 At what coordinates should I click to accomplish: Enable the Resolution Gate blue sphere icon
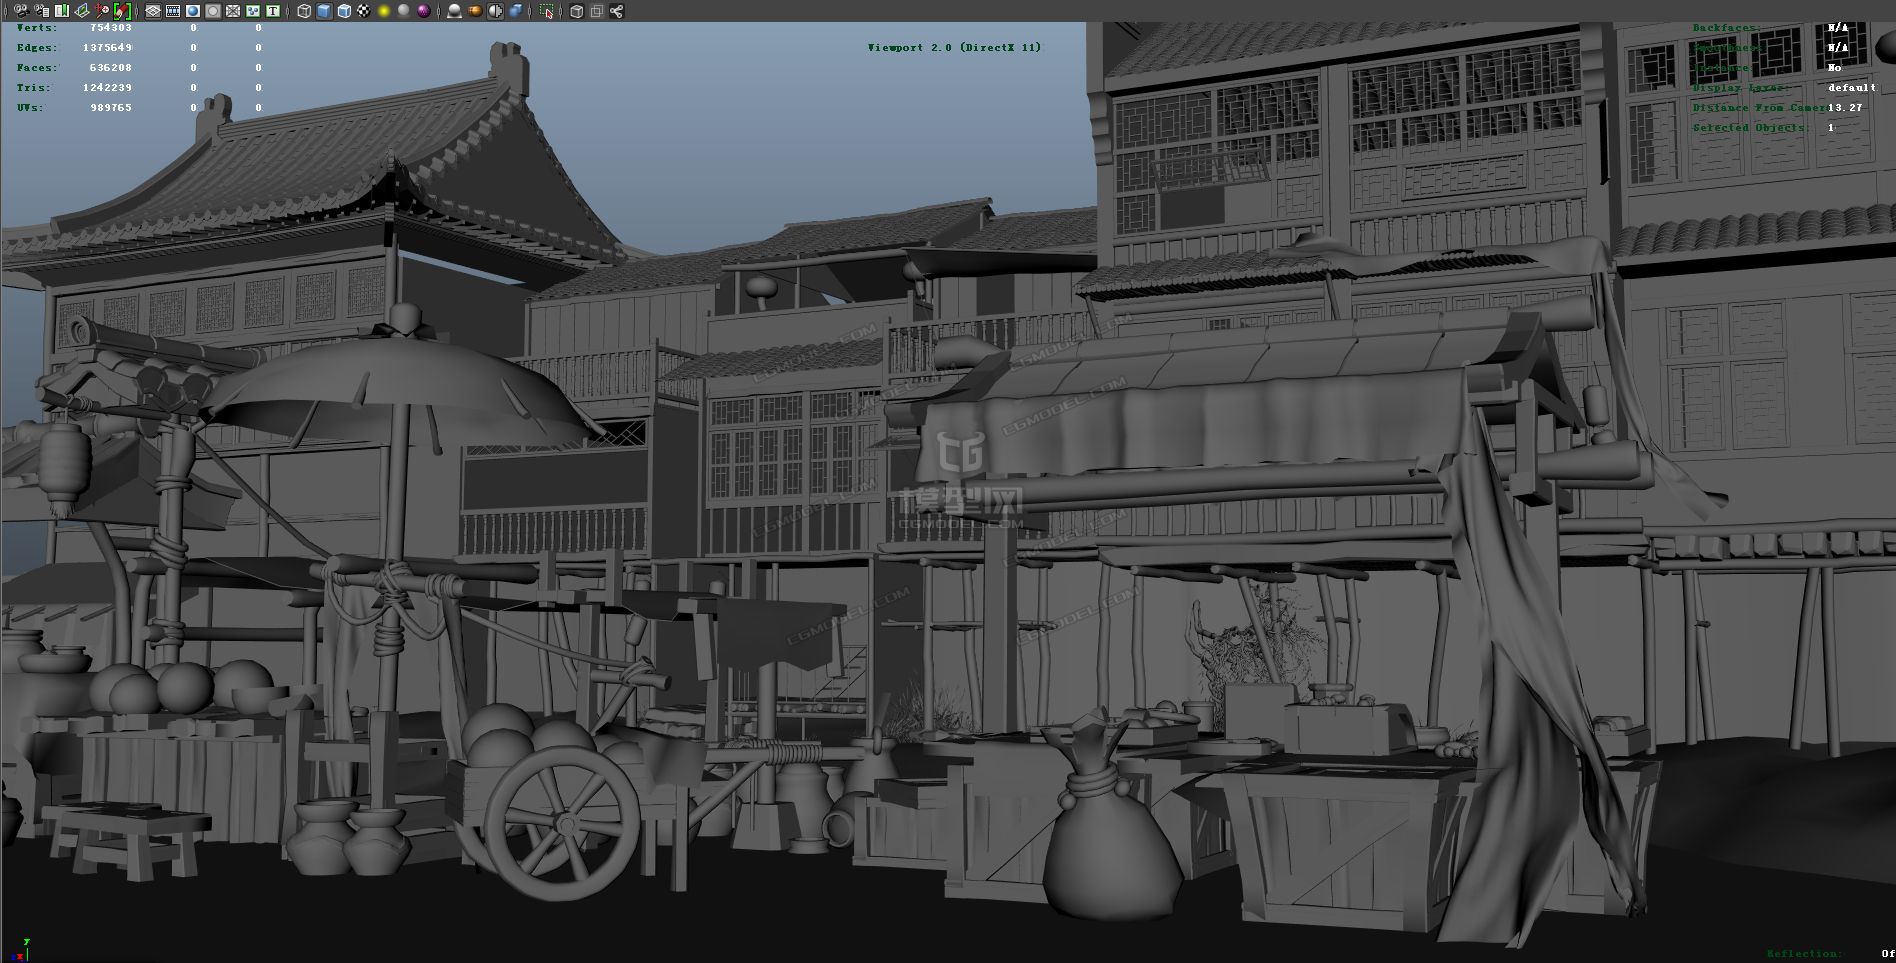click(193, 11)
